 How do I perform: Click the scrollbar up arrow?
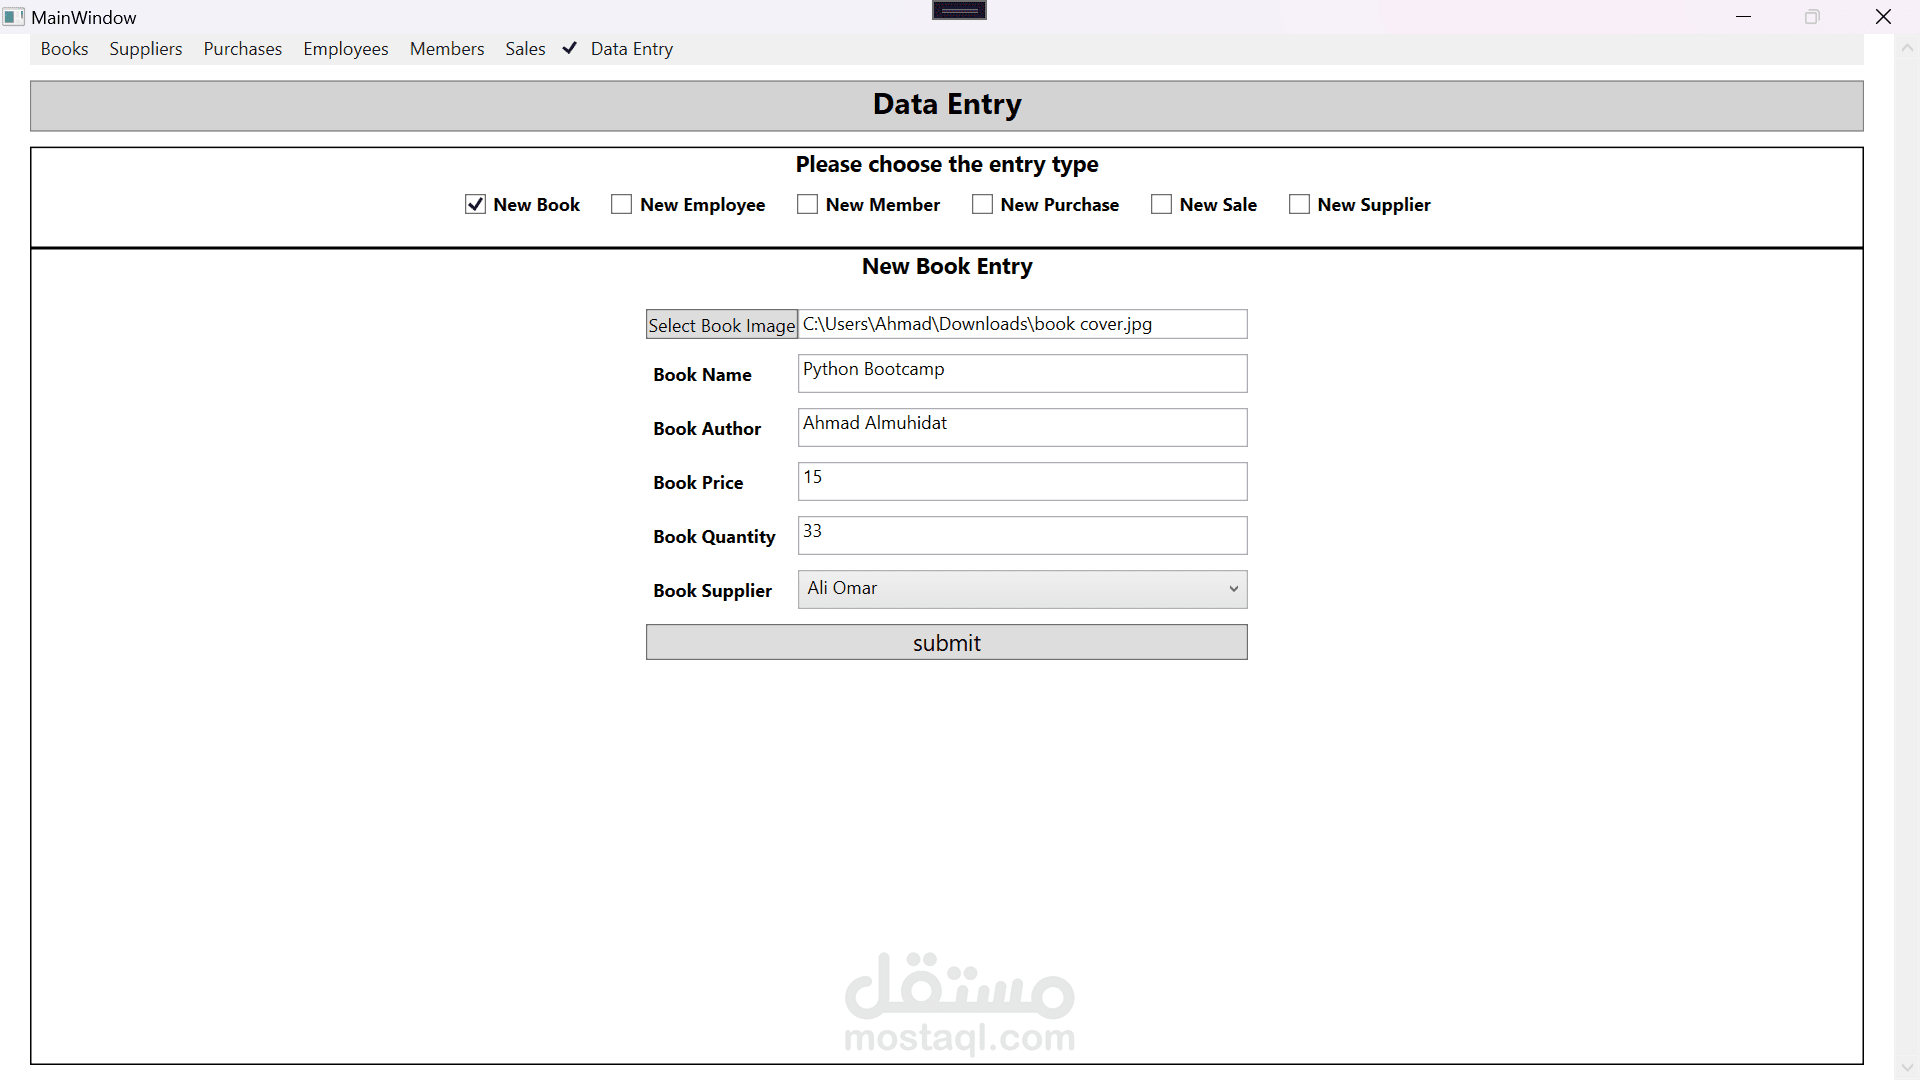coord(1906,47)
